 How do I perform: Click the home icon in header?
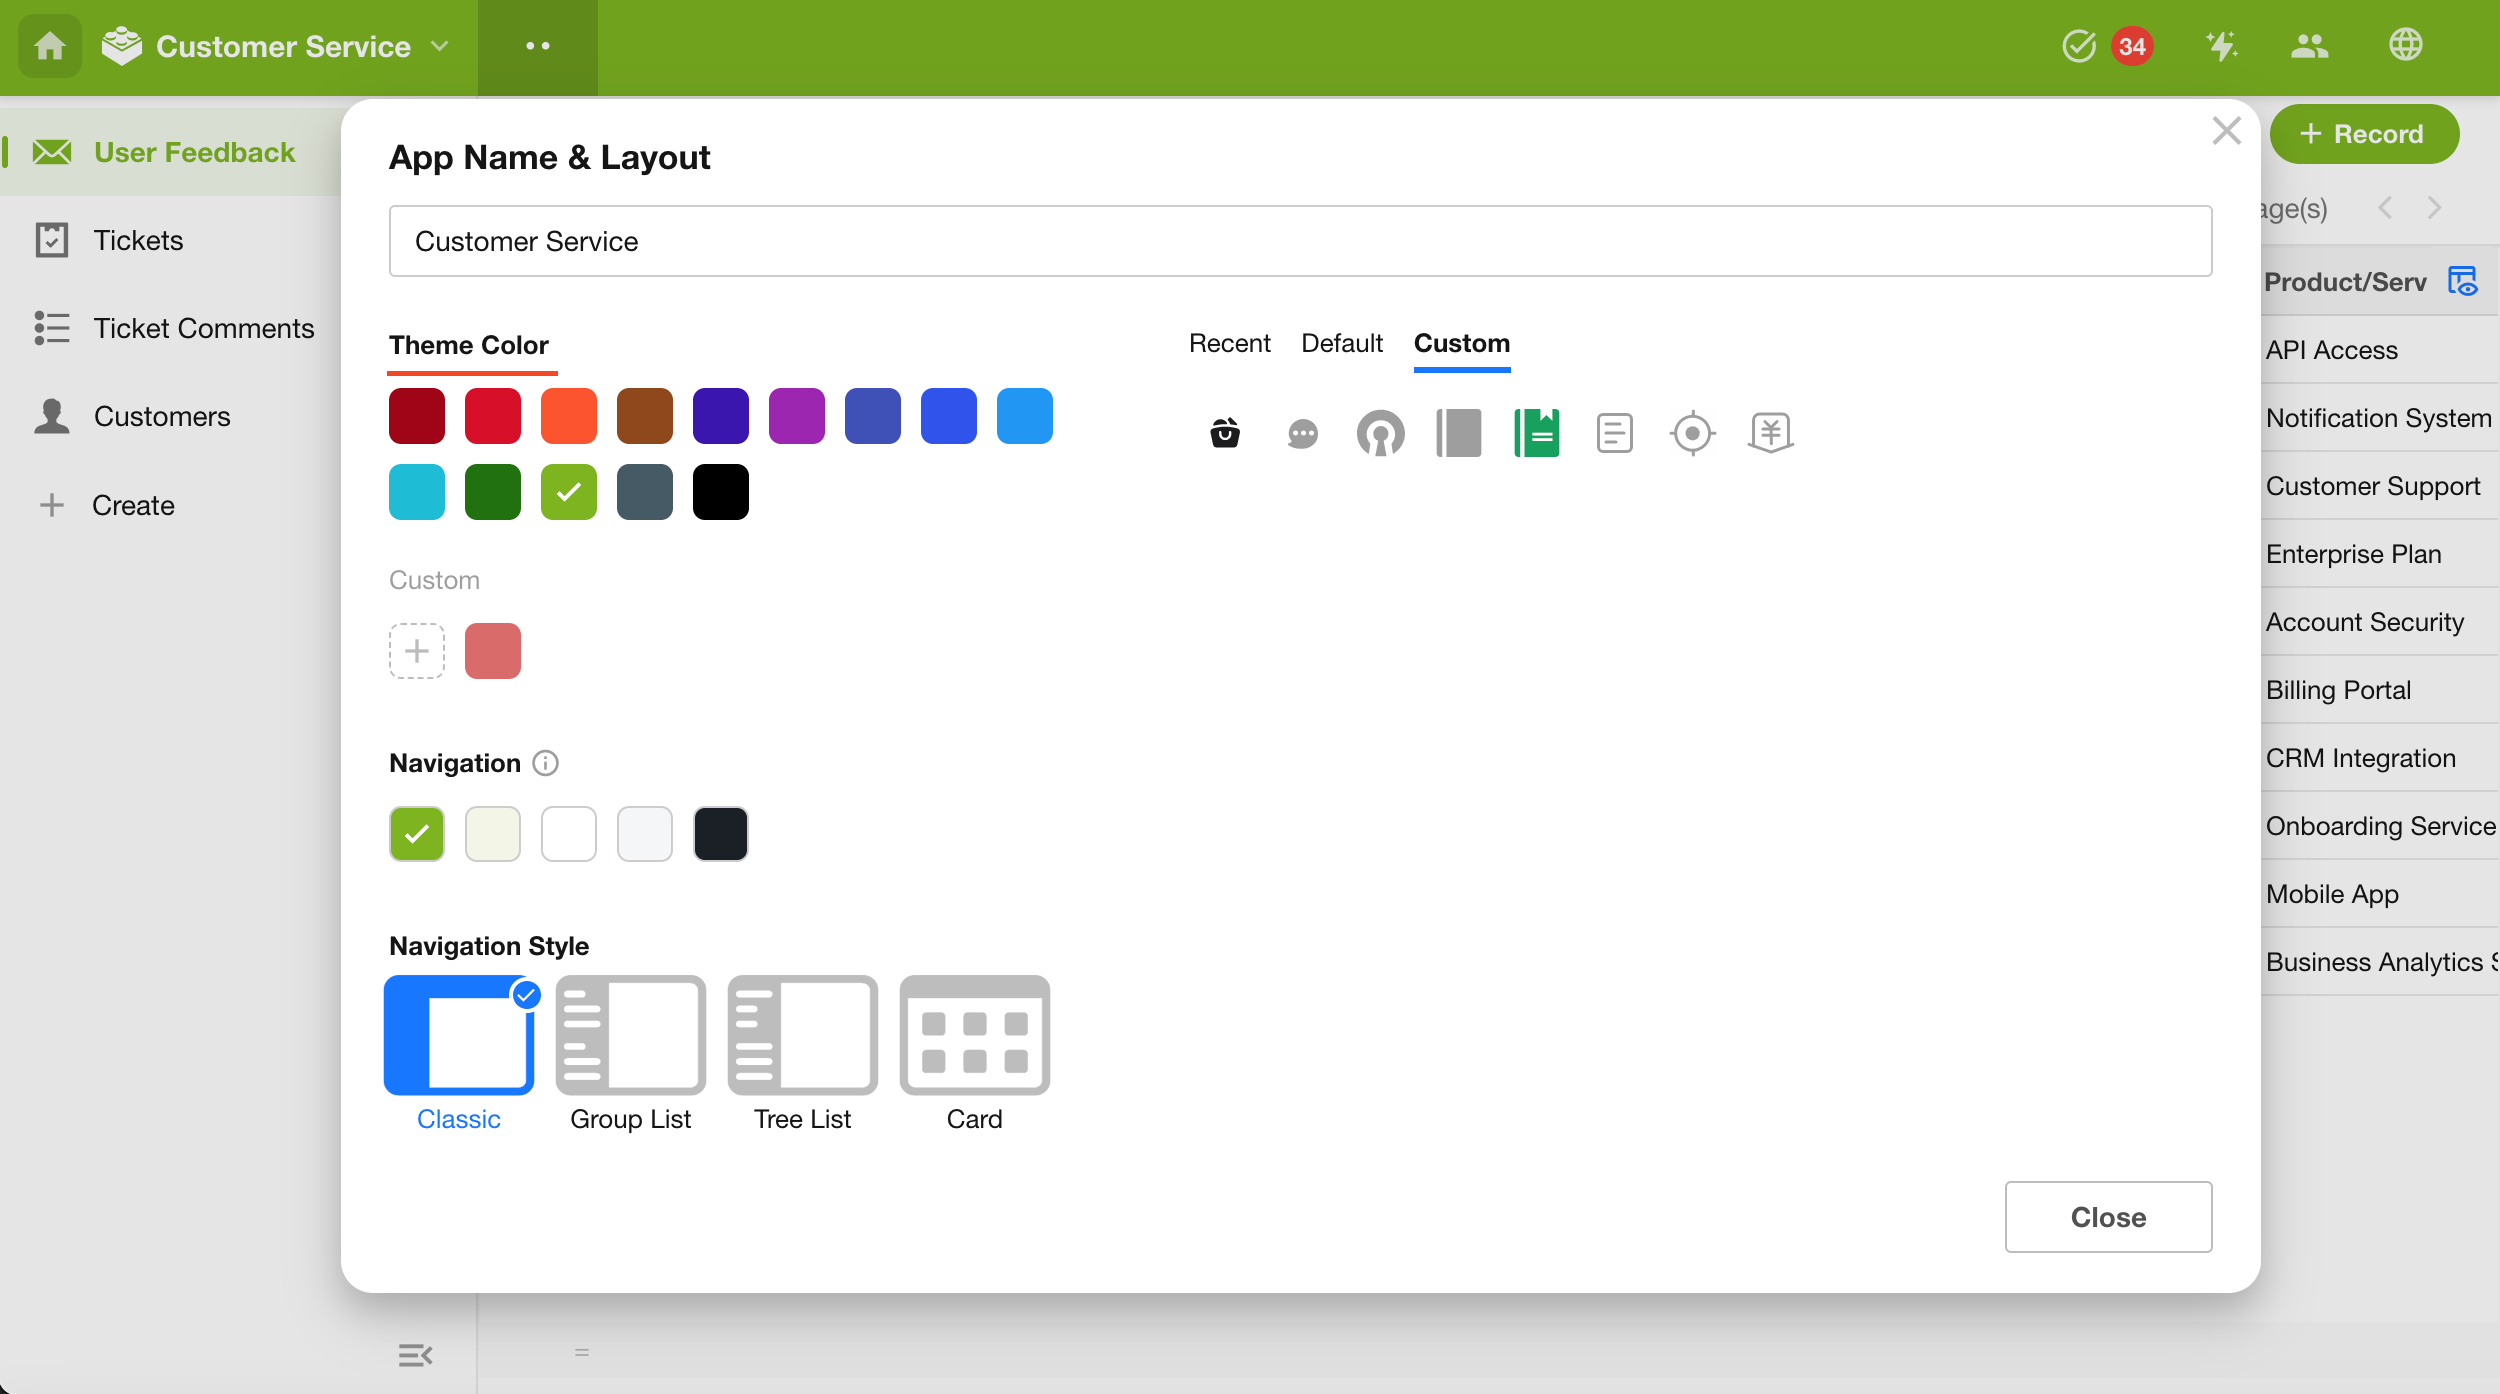(49, 46)
